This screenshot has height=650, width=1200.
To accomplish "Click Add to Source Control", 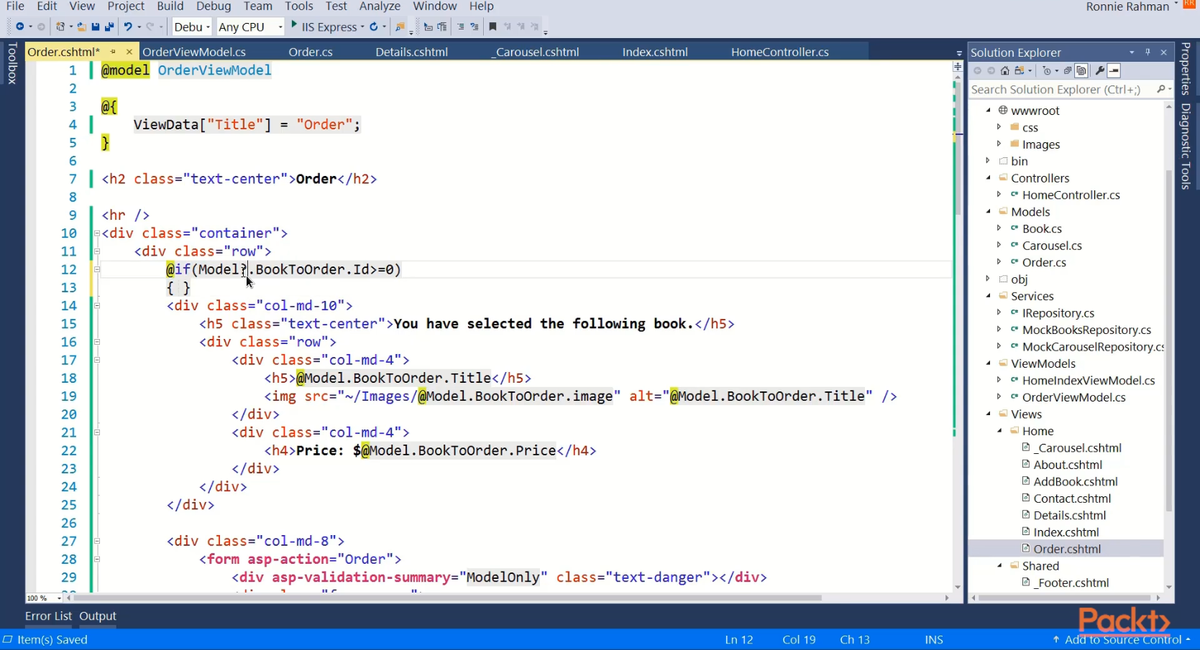I will tap(1120, 639).
